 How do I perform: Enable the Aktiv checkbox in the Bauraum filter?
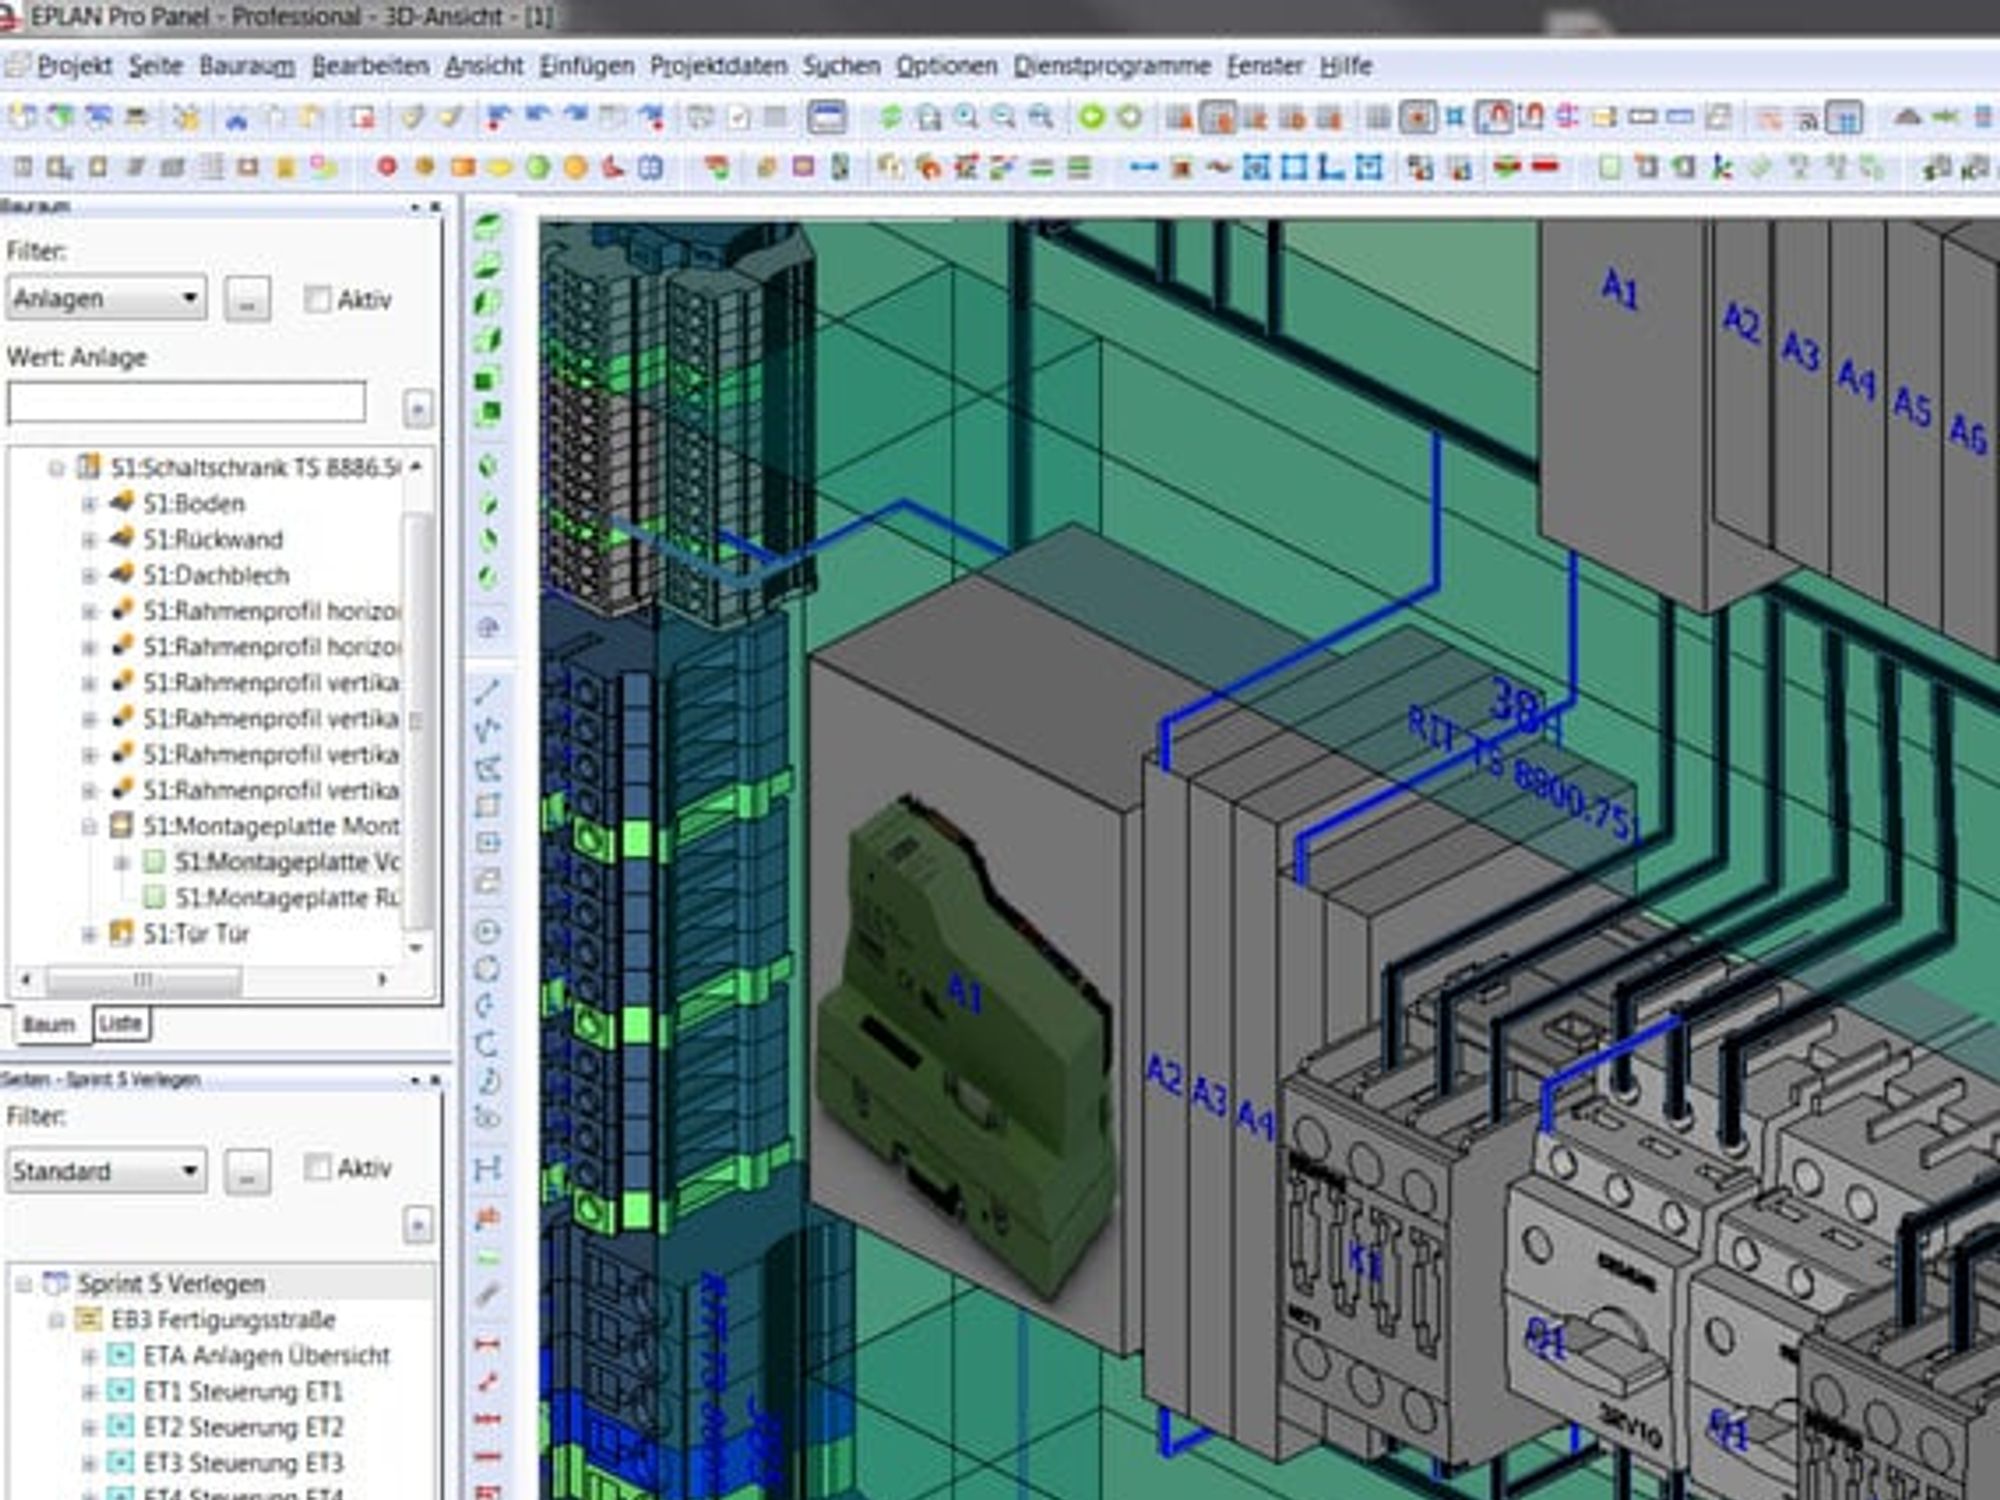click(317, 299)
